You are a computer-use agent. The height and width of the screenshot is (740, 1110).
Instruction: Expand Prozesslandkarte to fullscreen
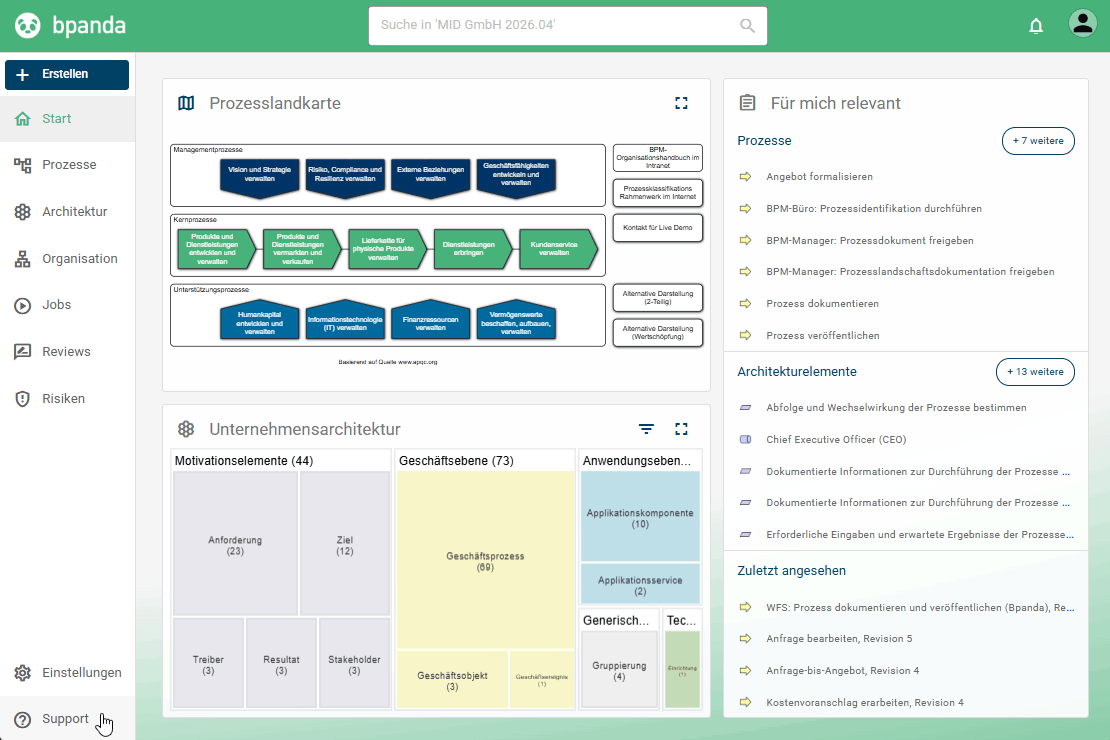[681, 103]
